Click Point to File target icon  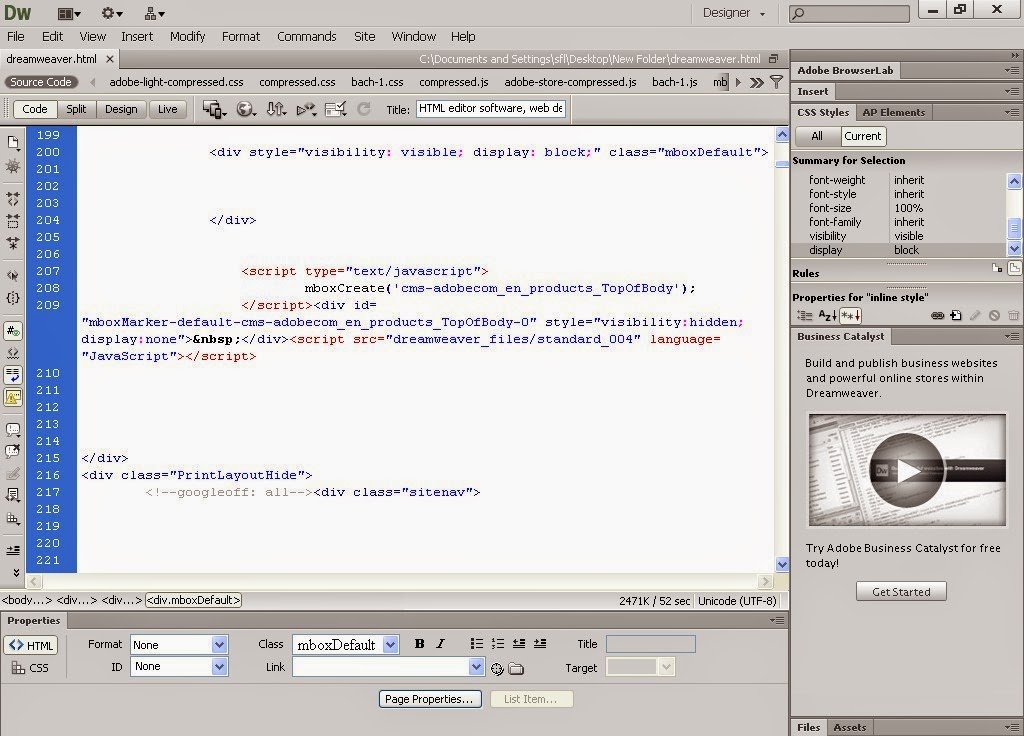click(497, 668)
